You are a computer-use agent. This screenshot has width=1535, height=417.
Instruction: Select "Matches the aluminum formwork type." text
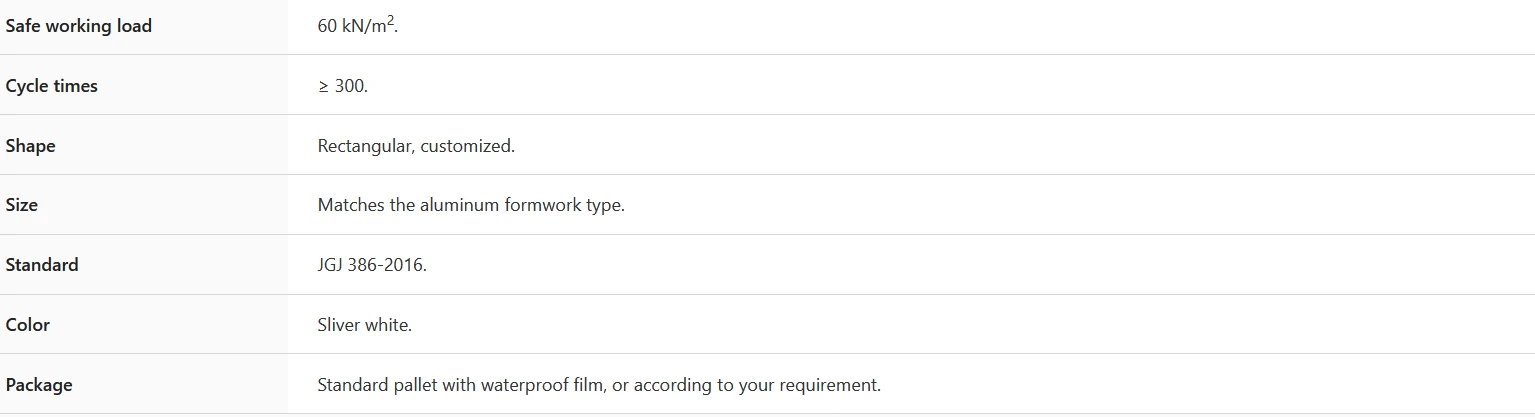pos(471,206)
